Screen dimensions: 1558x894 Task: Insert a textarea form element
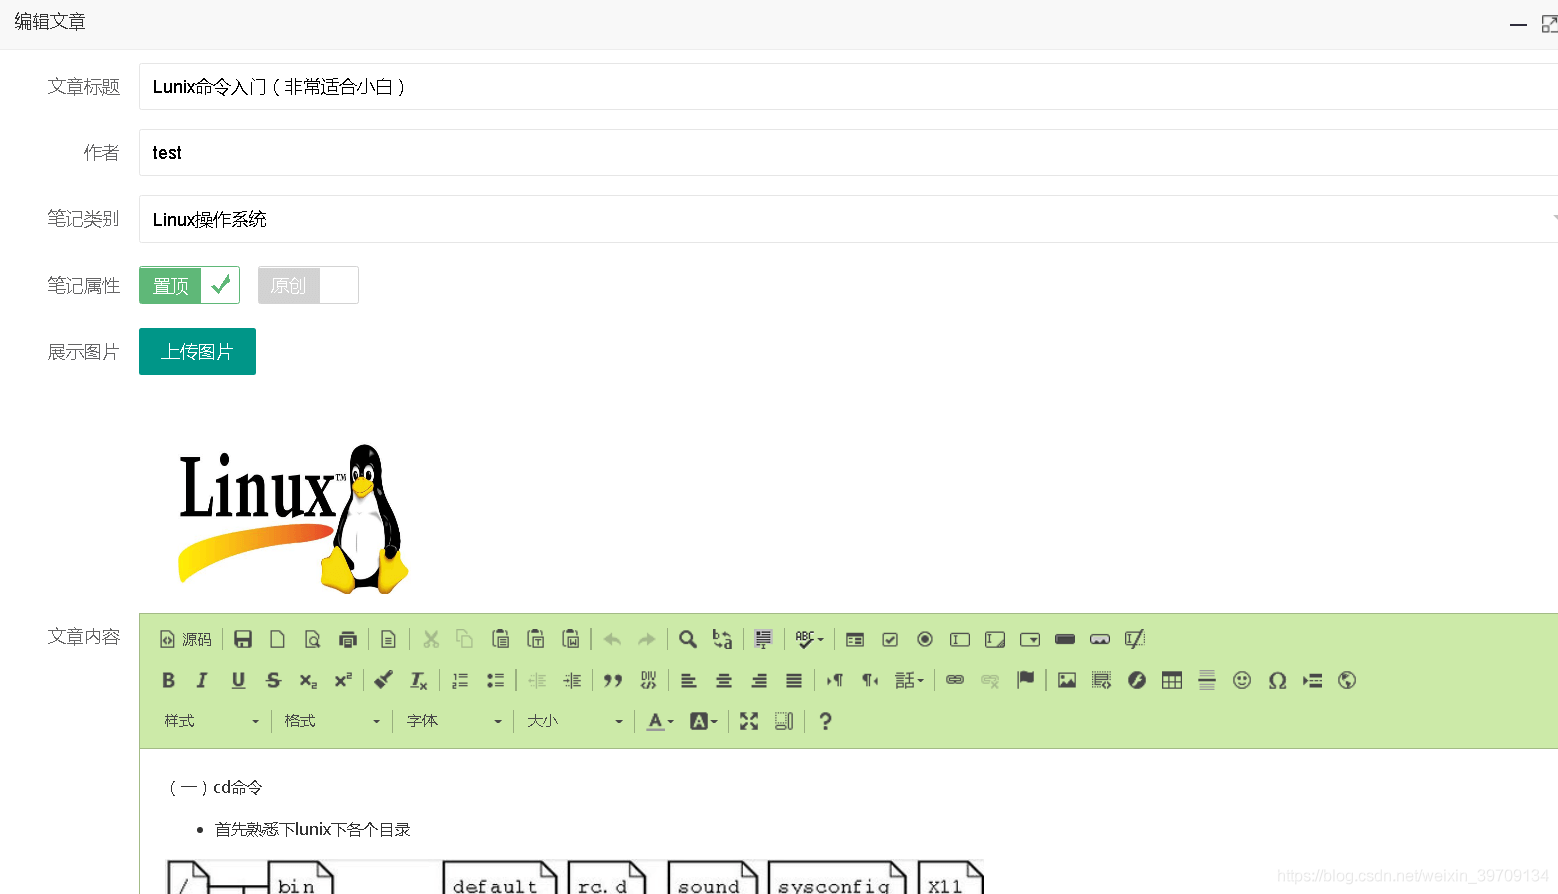click(x=995, y=639)
